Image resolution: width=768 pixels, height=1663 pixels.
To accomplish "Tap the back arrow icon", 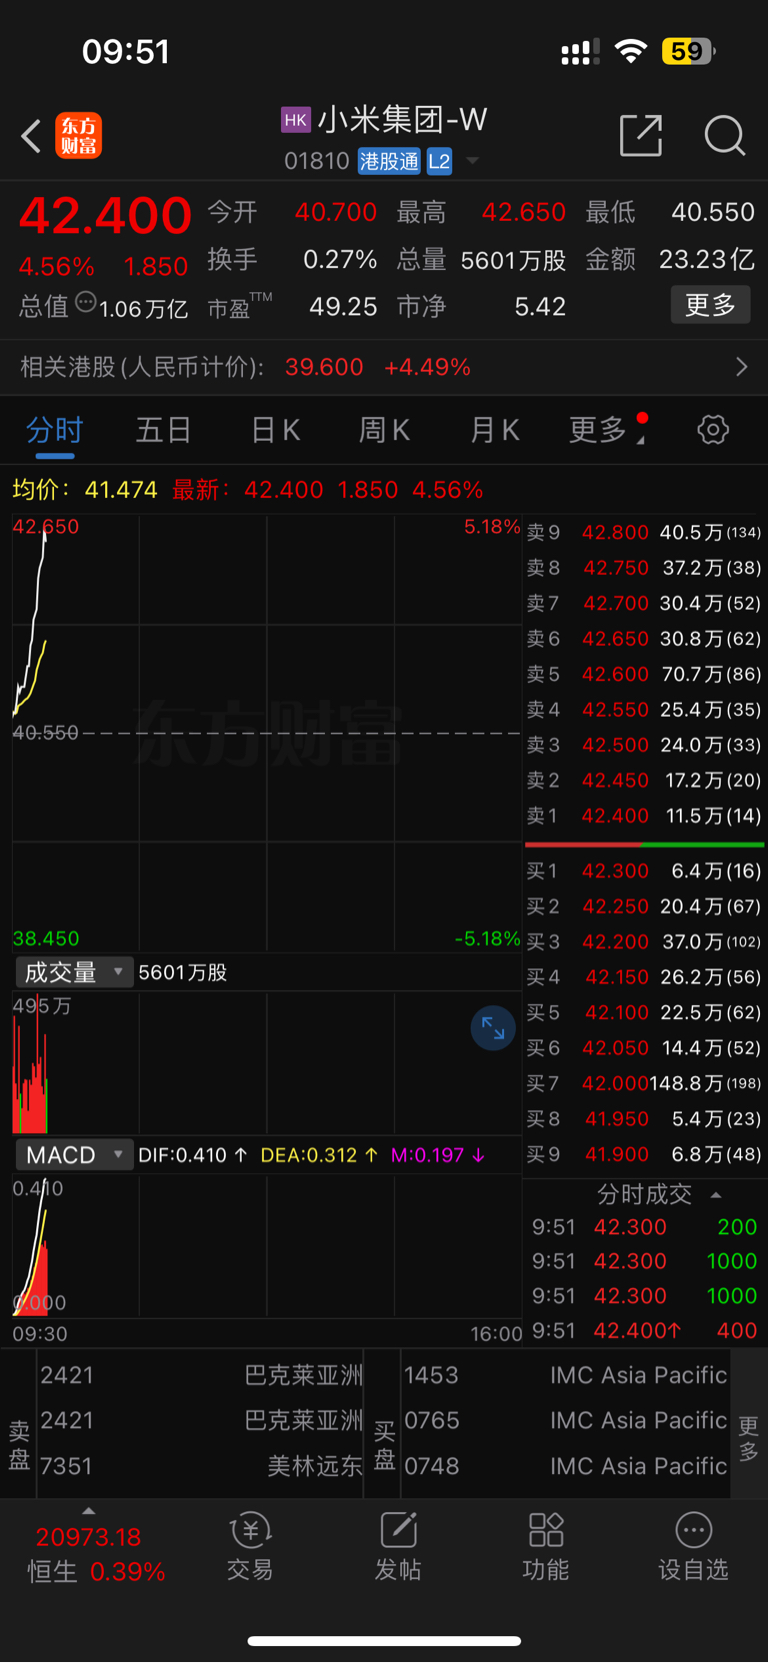I will pos(31,136).
